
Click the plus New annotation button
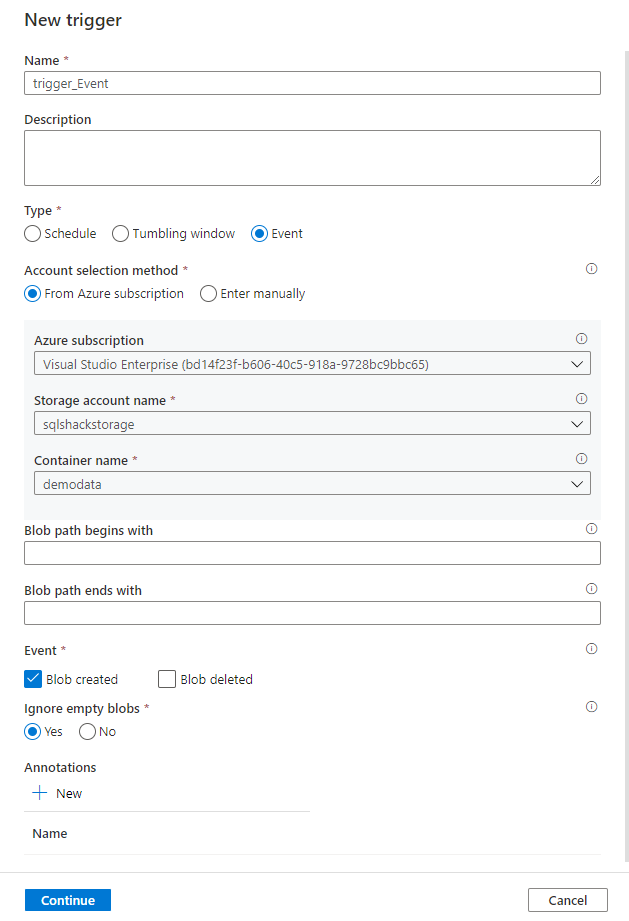click(x=57, y=793)
